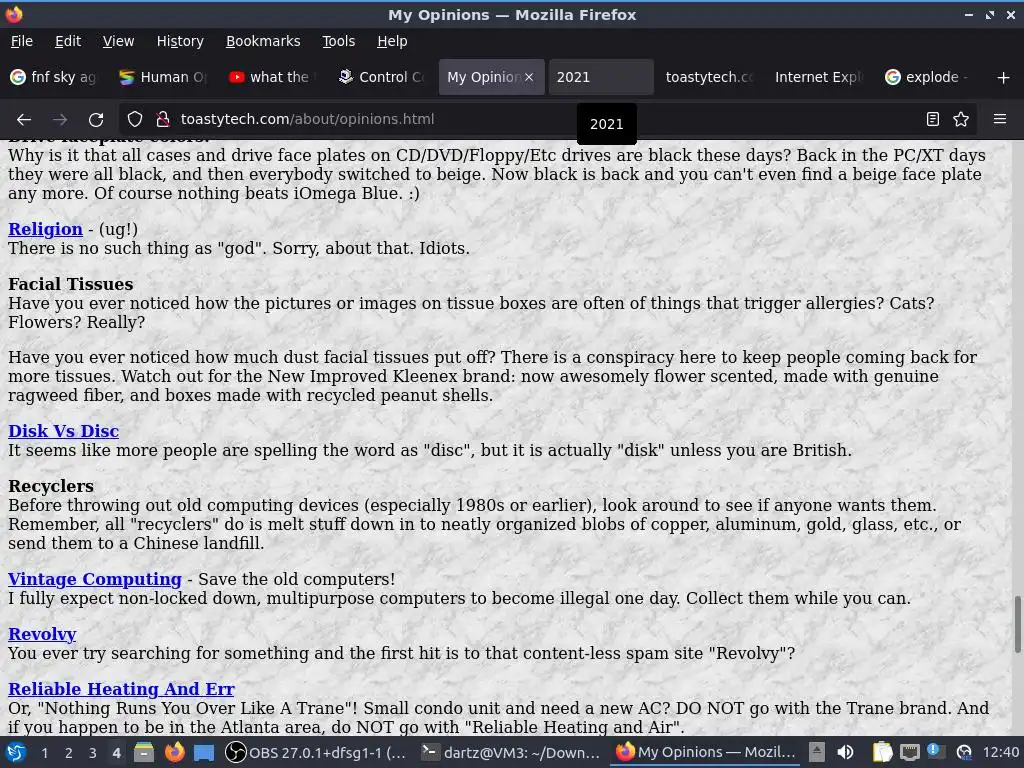1024x768 pixels.
Task: Switch to workspace 3
Action: point(93,753)
